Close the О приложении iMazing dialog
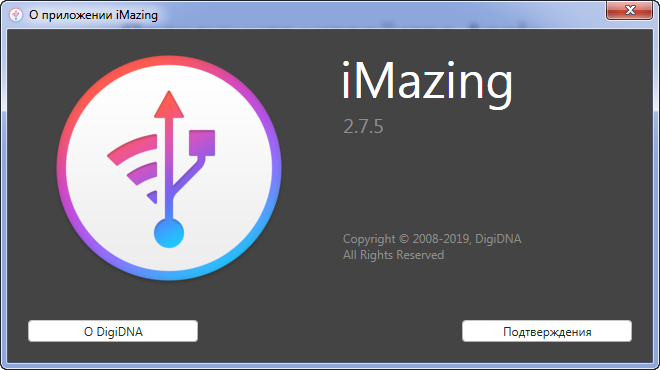 (x=629, y=10)
